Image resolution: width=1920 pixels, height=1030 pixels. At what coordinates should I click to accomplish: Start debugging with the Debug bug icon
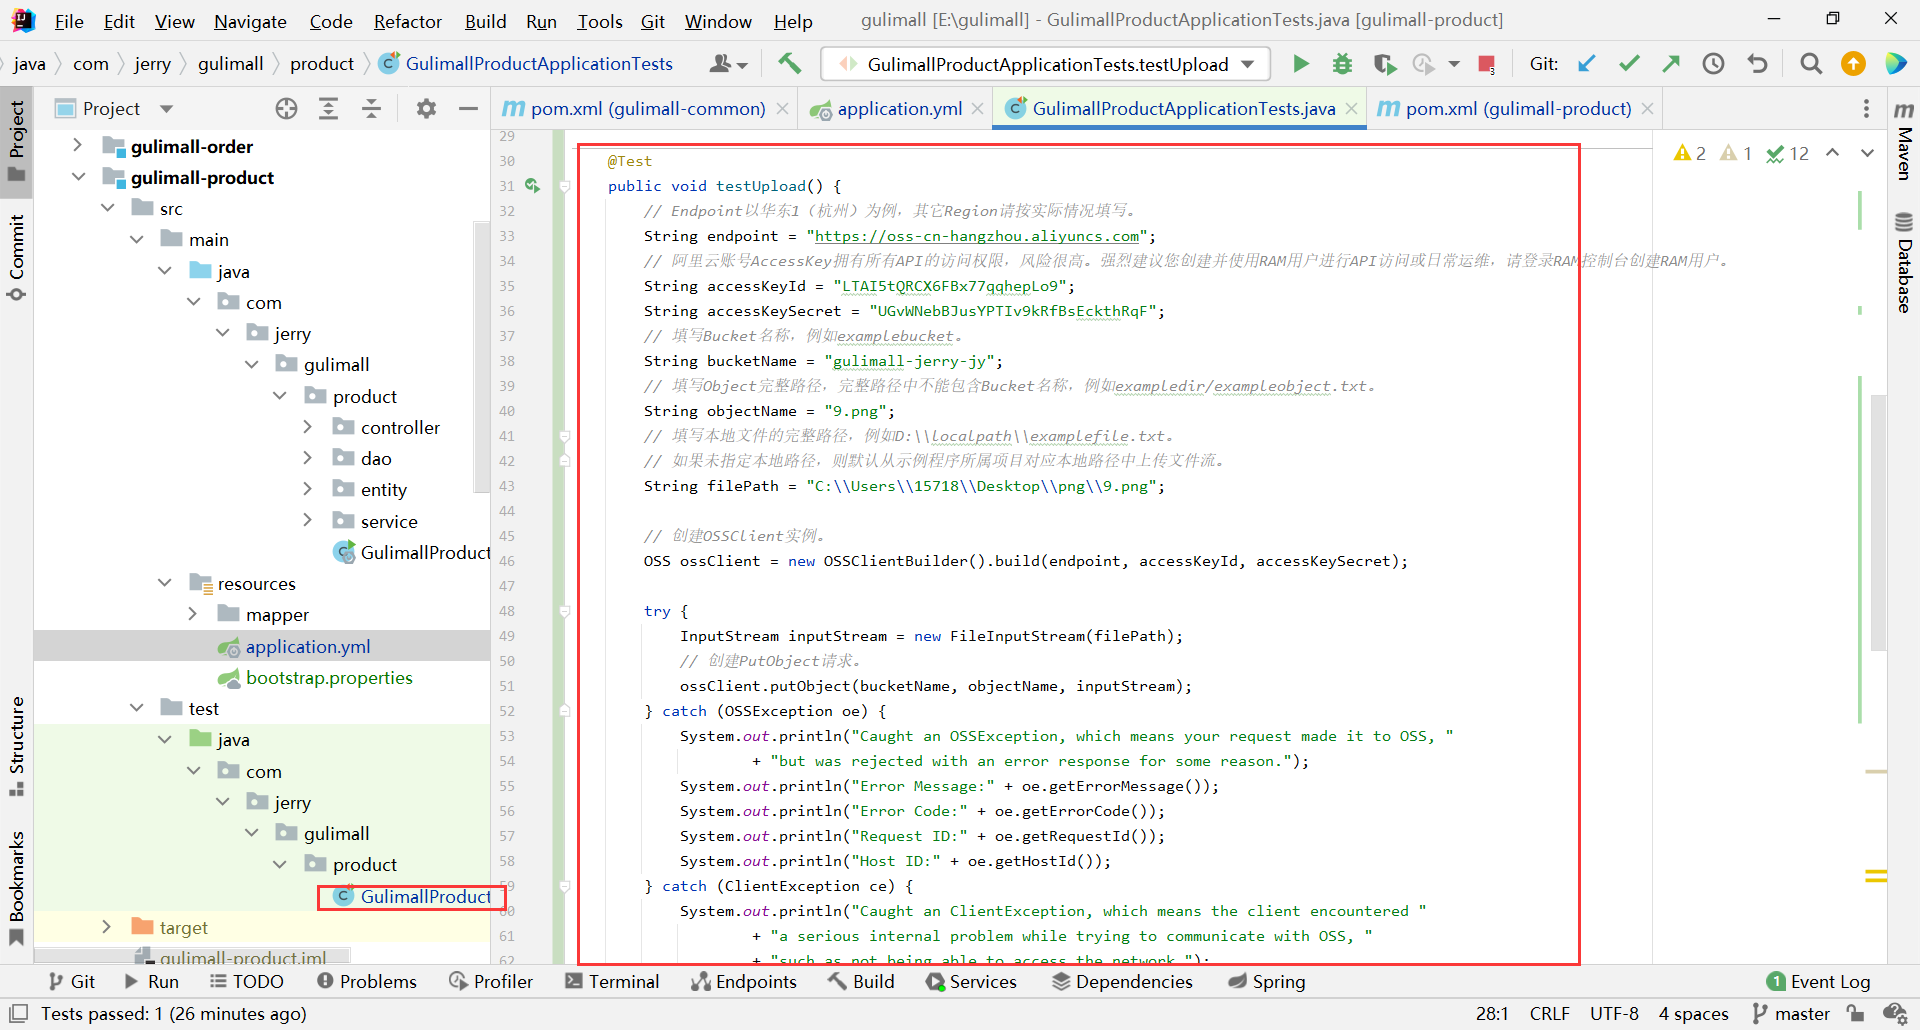coord(1342,64)
